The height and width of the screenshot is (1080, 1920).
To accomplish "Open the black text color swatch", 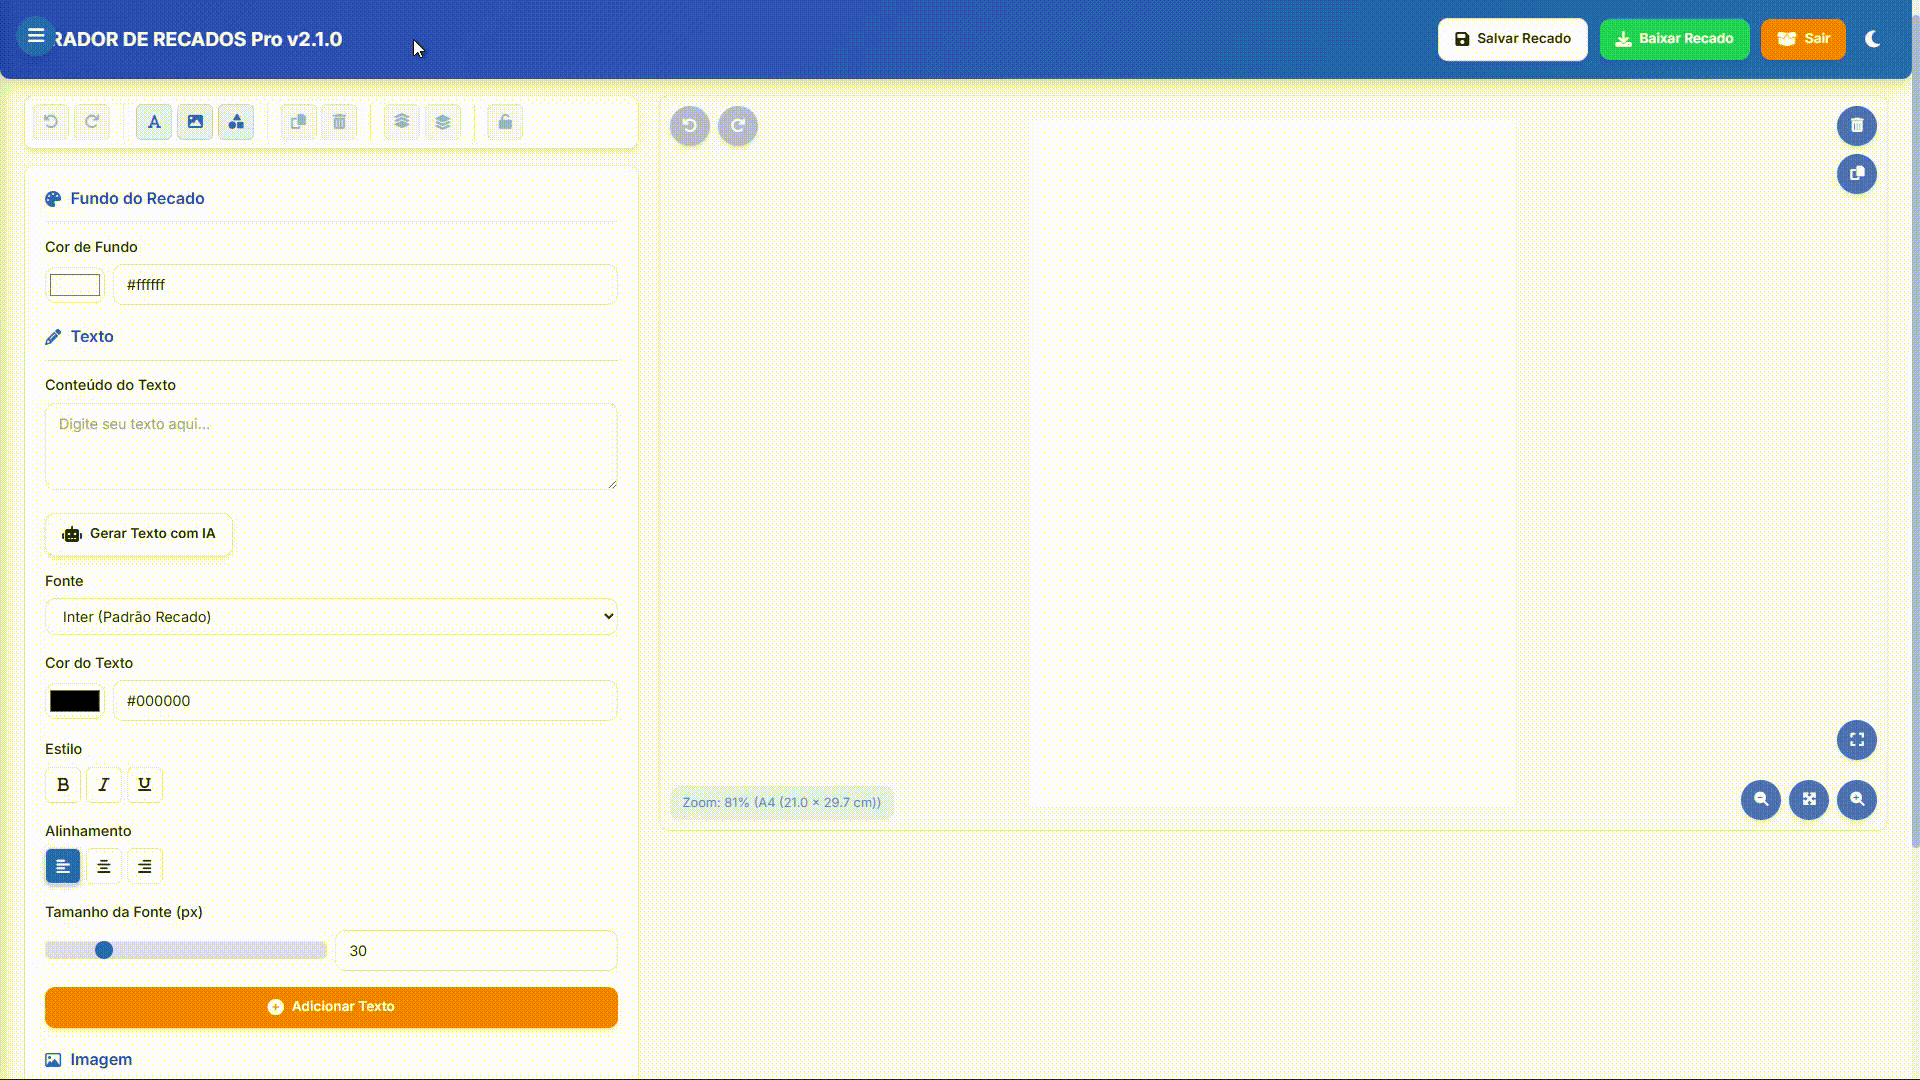I will click(x=75, y=701).
